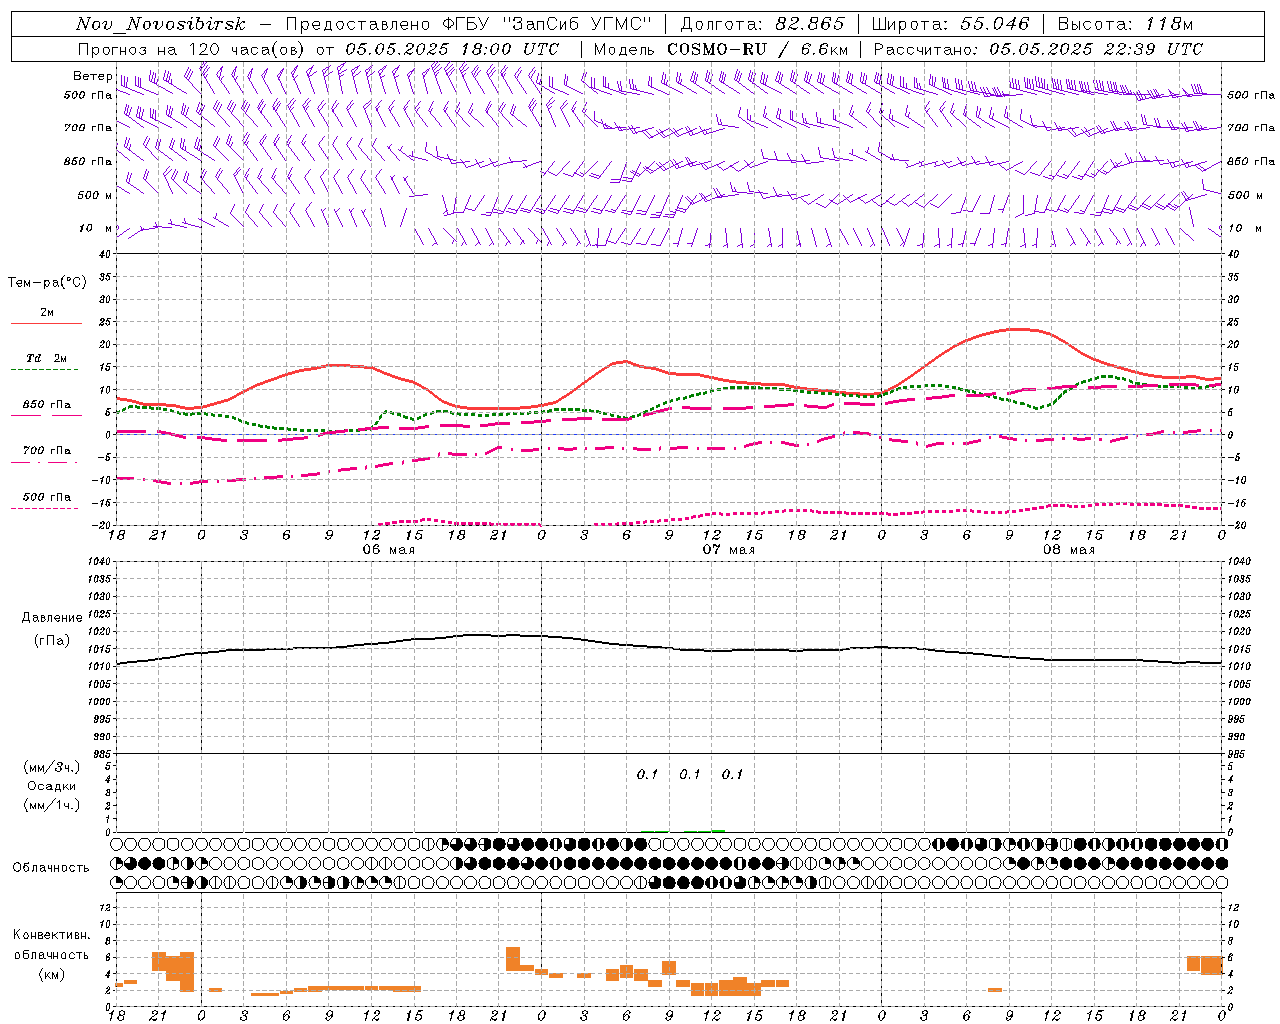The height and width of the screenshot is (1024, 1280).
Task: Click the Ветер wind panel label
Action: click(x=92, y=76)
